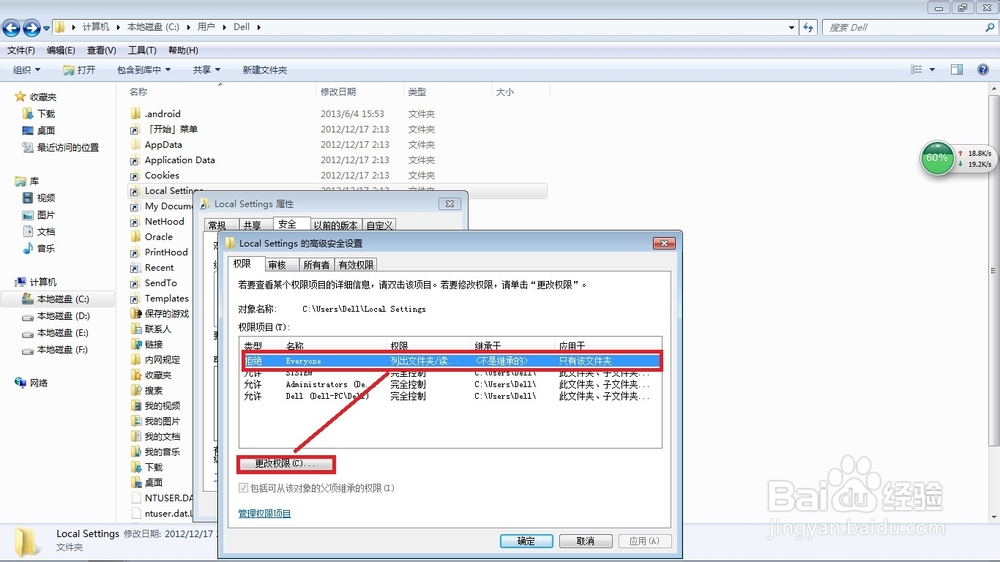This screenshot has height=562, width=1000.
Task: Select the AppData folder icon
Action: tap(135, 145)
